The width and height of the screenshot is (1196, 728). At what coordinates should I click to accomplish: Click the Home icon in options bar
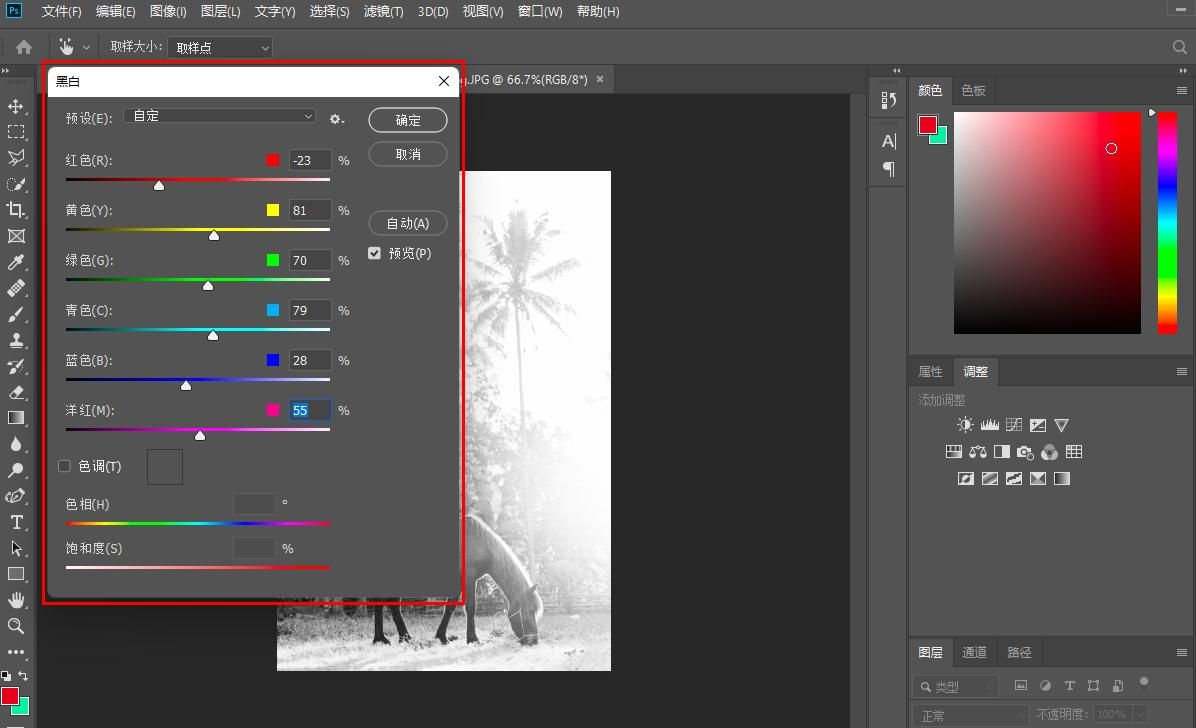(x=24, y=47)
